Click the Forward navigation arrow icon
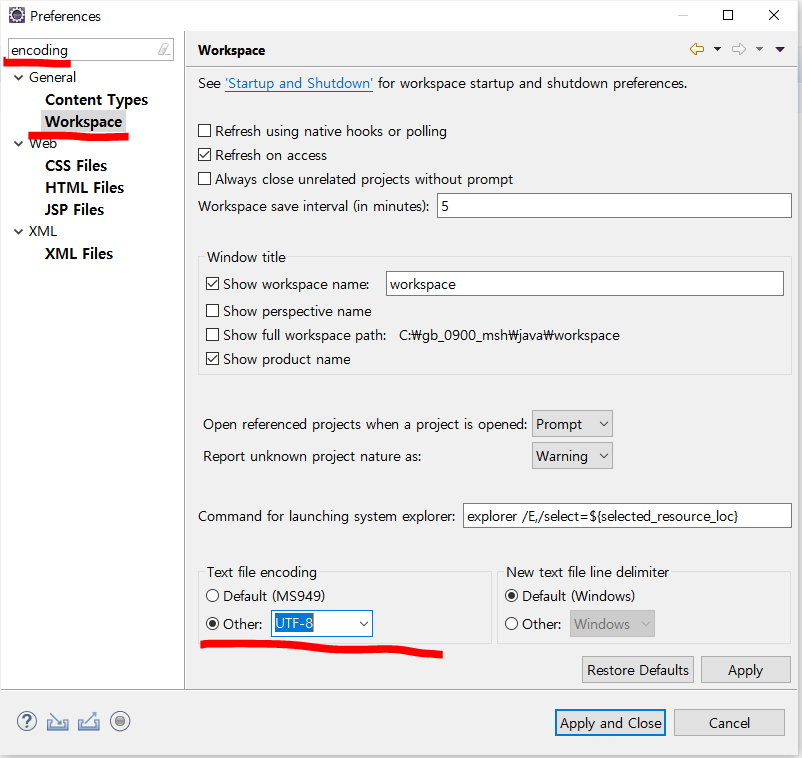The width and height of the screenshot is (802, 758). (739, 49)
